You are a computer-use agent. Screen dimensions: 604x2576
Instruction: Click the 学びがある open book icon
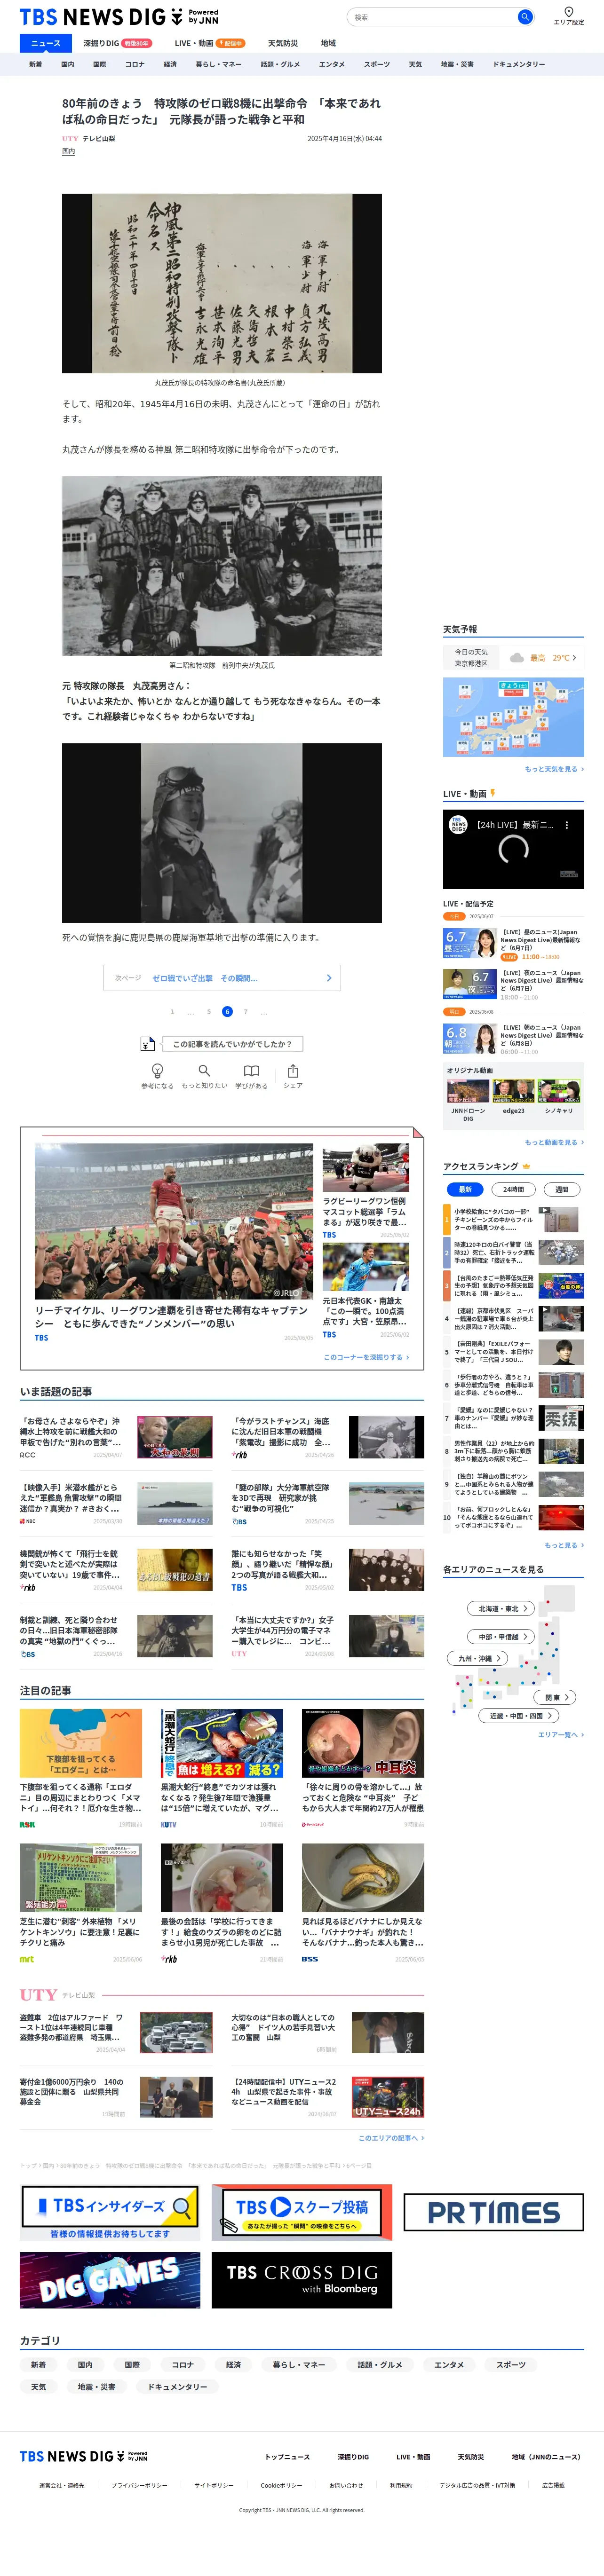point(251,1071)
